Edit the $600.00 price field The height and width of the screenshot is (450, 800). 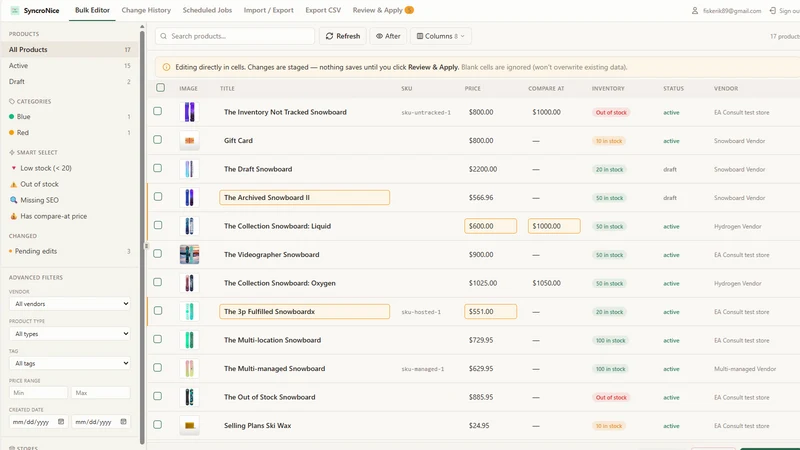coord(490,226)
